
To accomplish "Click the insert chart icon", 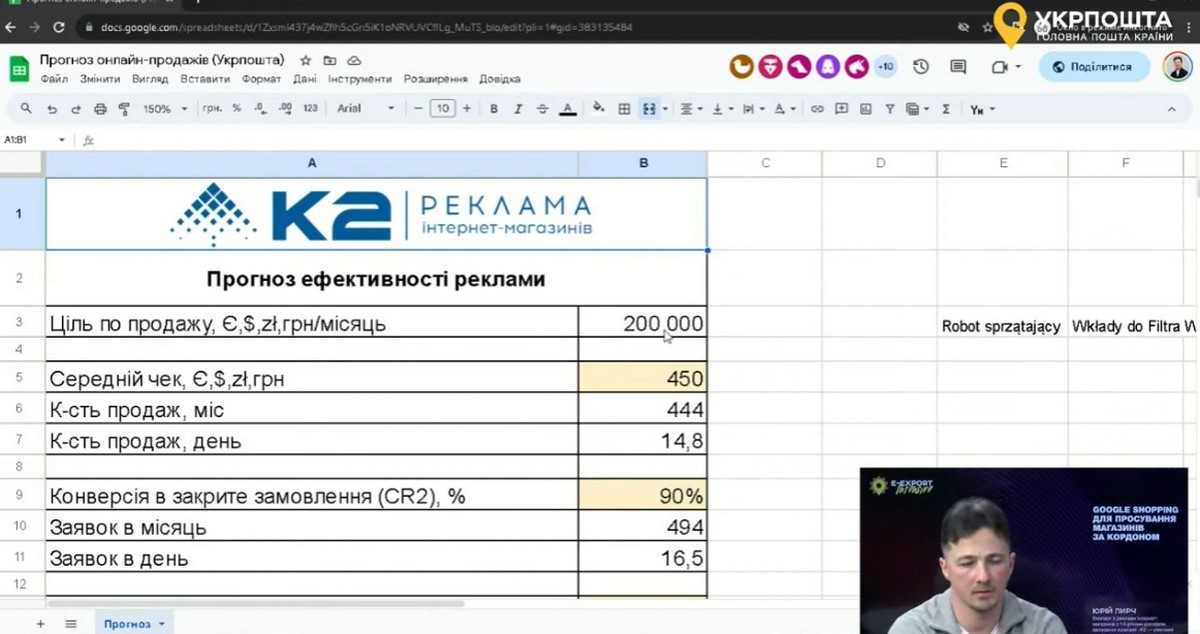I will [865, 109].
